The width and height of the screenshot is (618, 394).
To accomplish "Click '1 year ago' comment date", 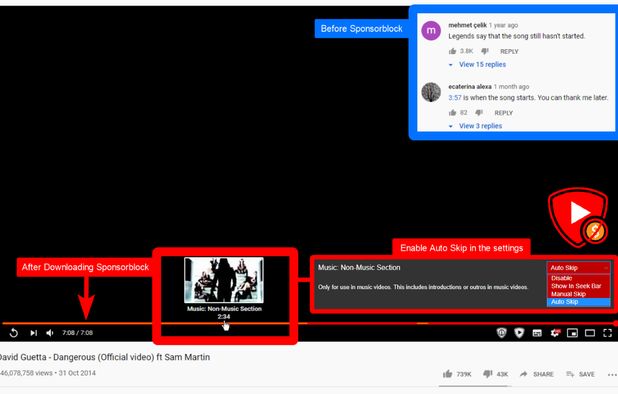I will point(503,25).
